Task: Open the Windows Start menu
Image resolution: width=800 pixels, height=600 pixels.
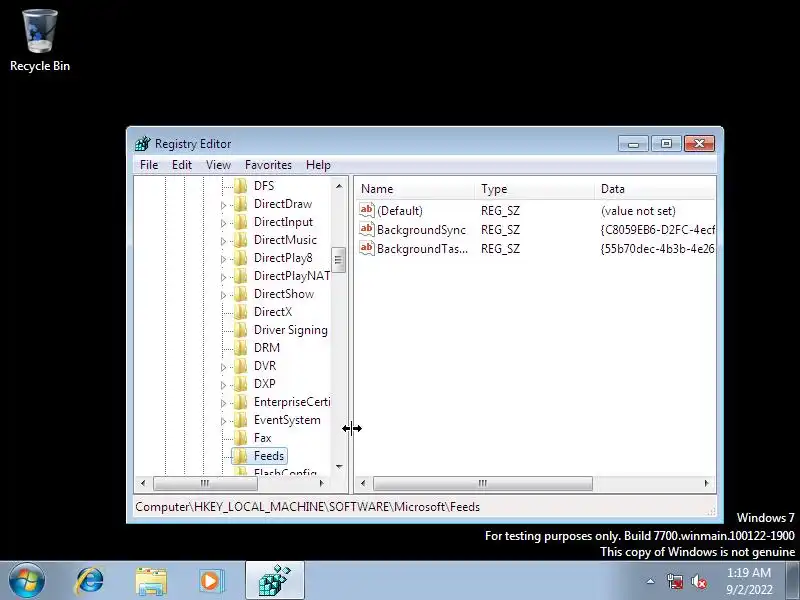Action: [27, 581]
